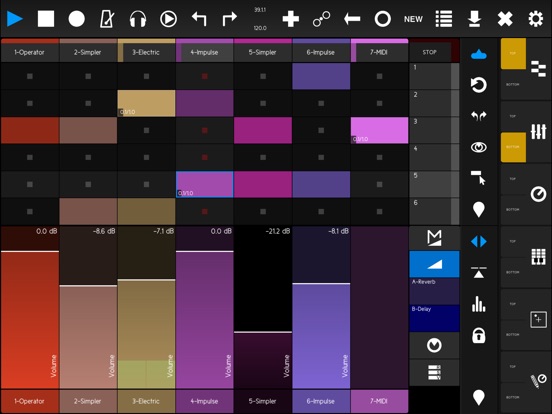Toggle the metronome icon
The width and height of the screenshot is (552, 414).
pos(107,19)
